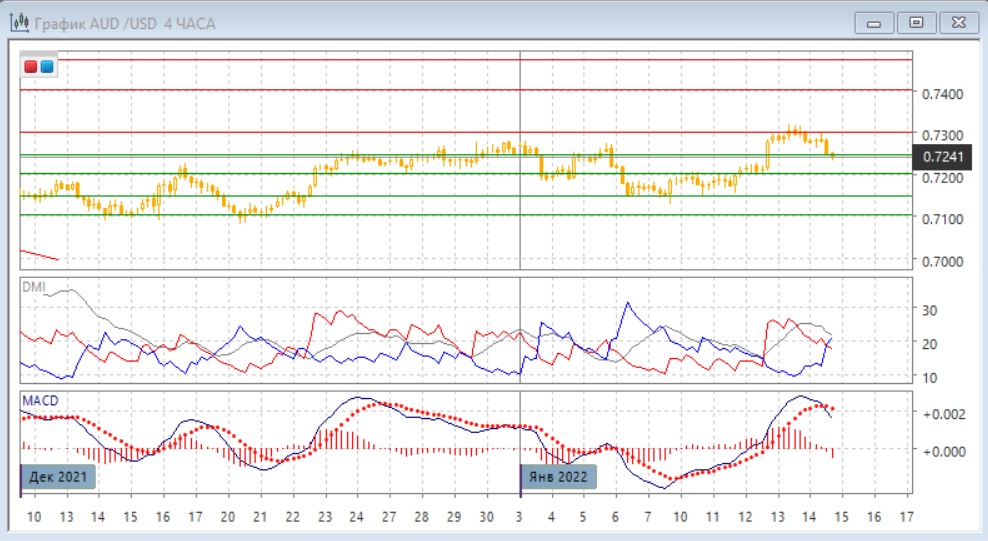Click the +0.002 value on MACD scale
Image resolution: width=988 pixels, height=541 pixels.
coord(943,413)
